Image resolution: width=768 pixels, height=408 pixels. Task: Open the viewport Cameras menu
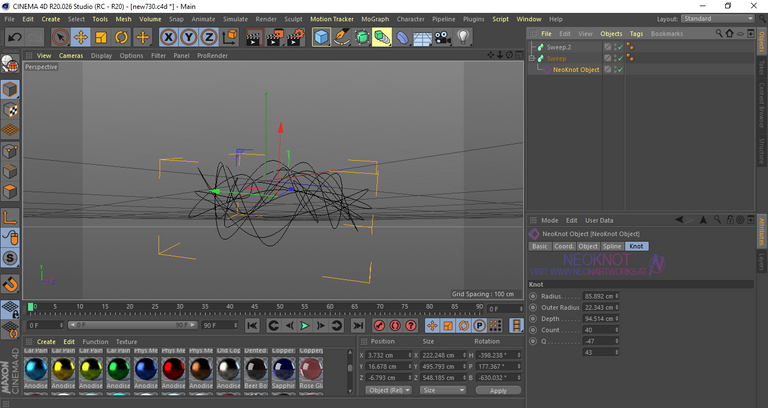[71, 55]
